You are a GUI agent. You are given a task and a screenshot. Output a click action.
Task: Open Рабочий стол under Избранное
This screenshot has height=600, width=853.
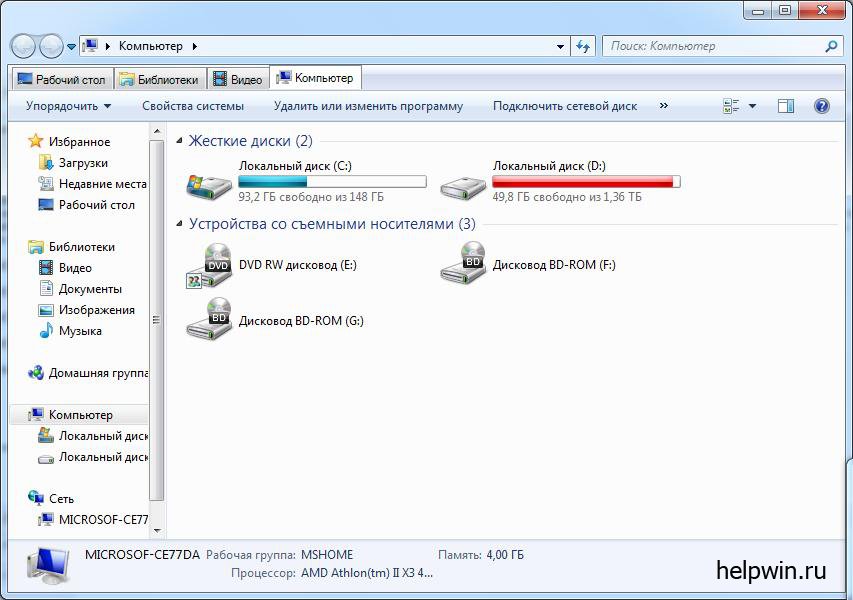[97, 205]
